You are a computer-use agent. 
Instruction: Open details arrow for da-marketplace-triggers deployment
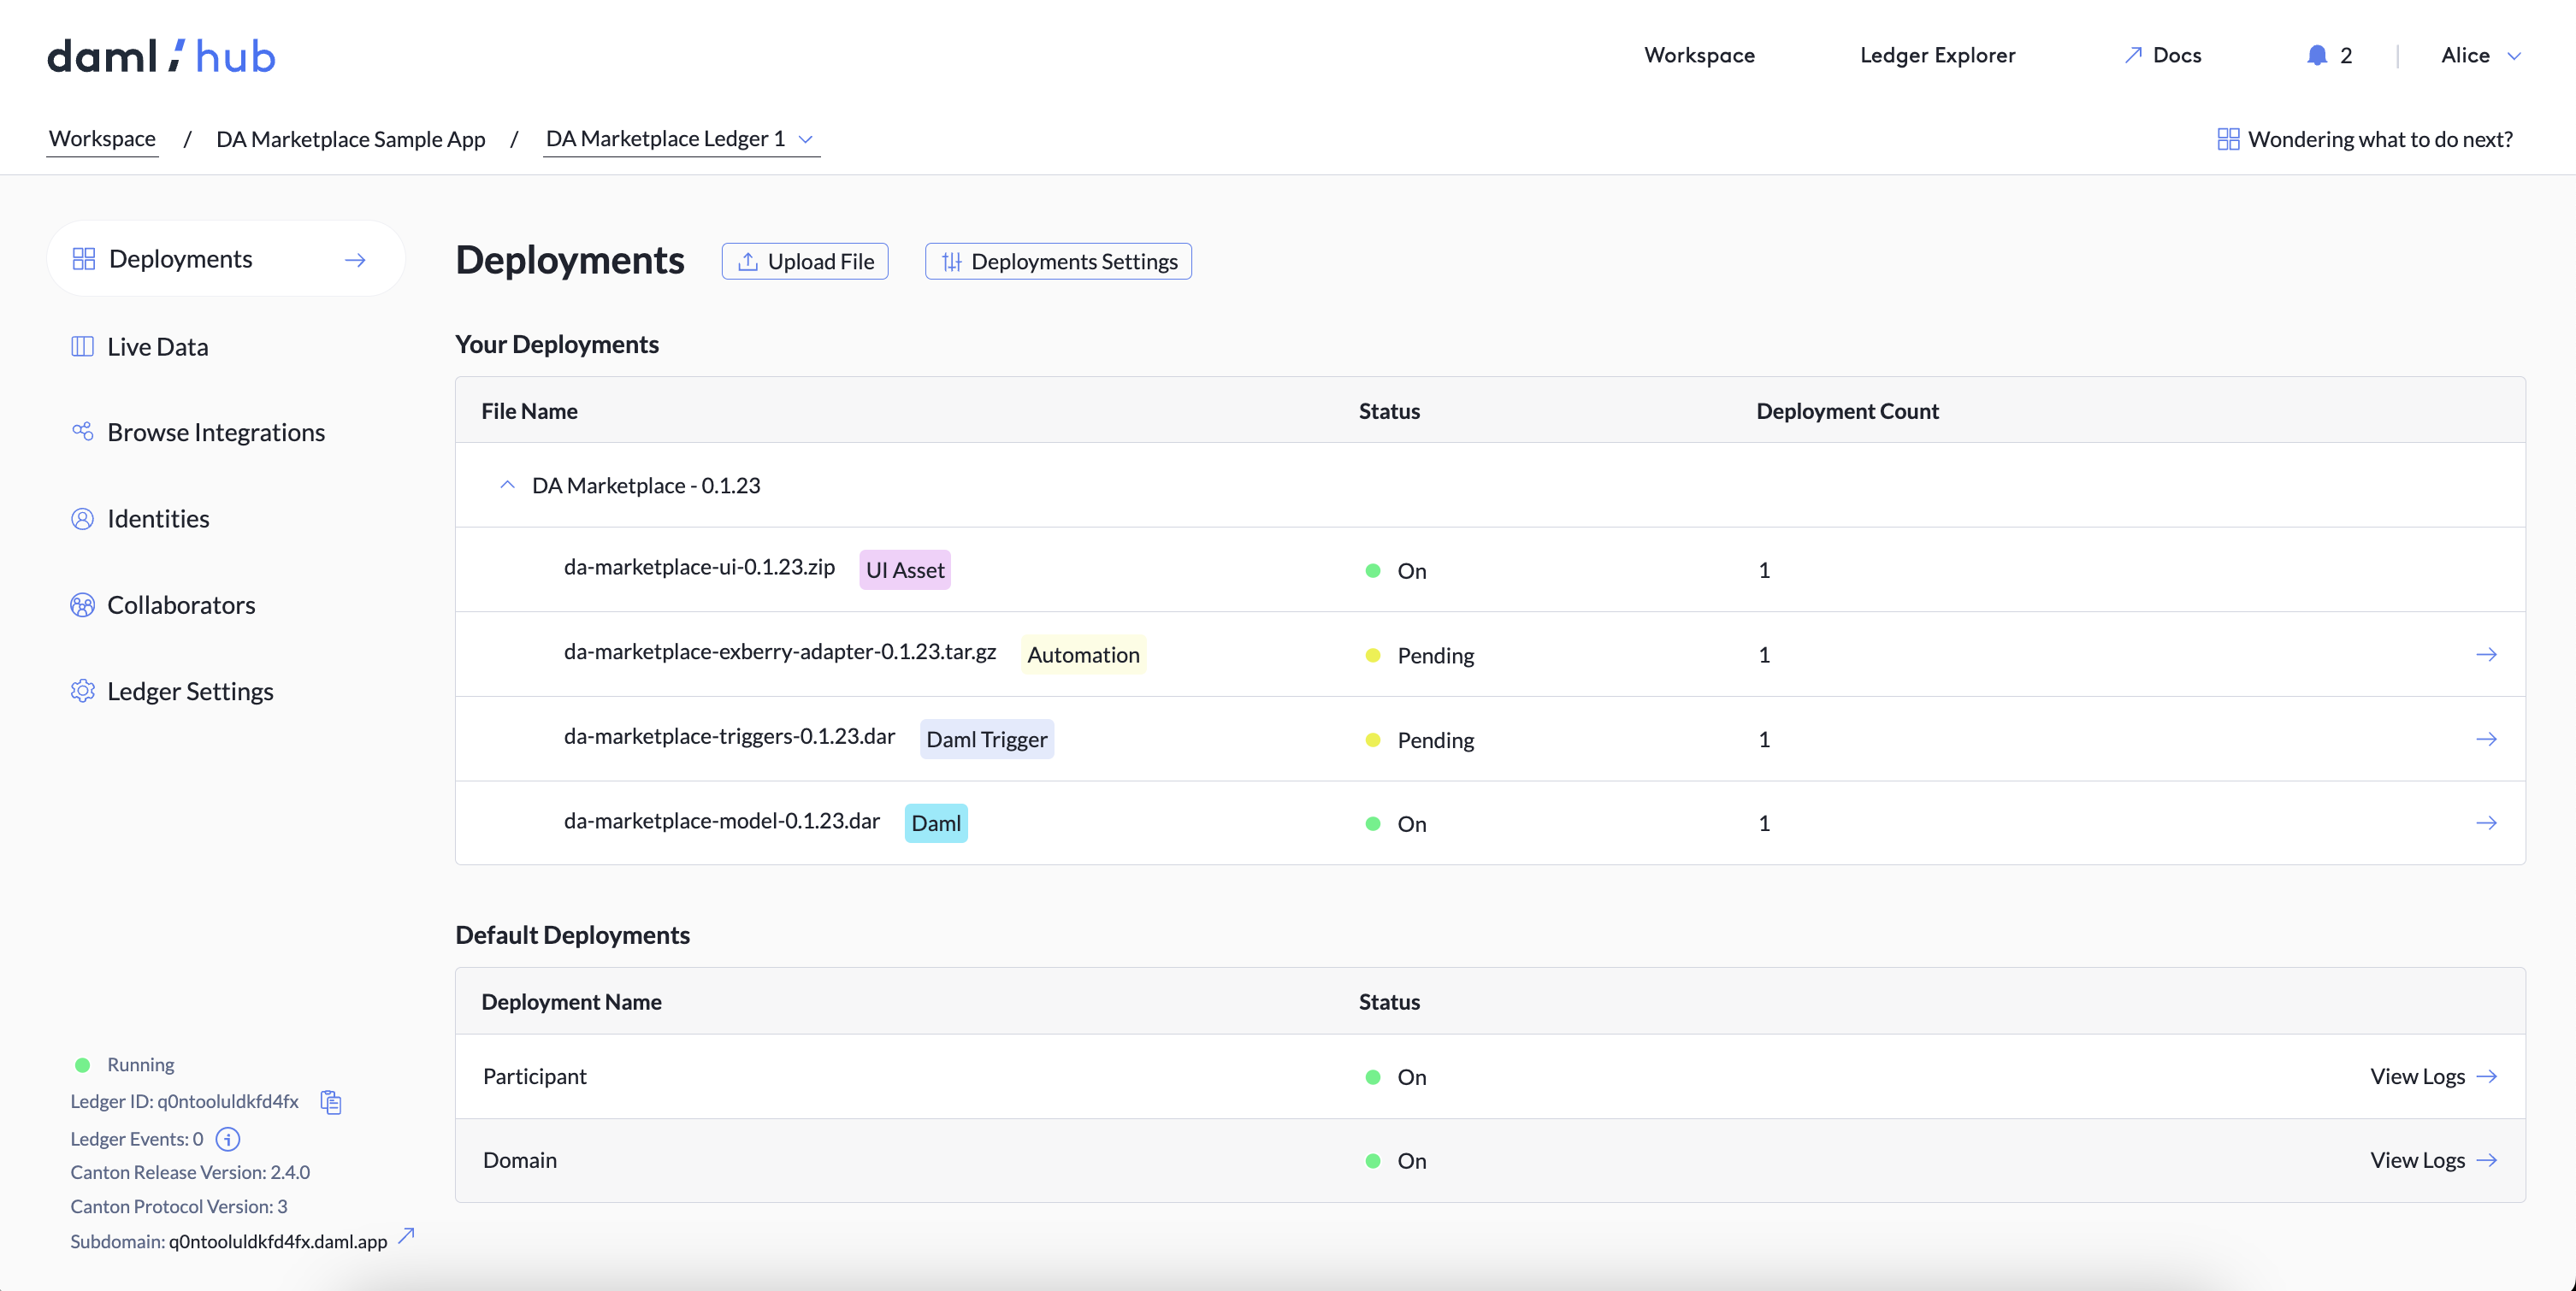(2488, 739)
